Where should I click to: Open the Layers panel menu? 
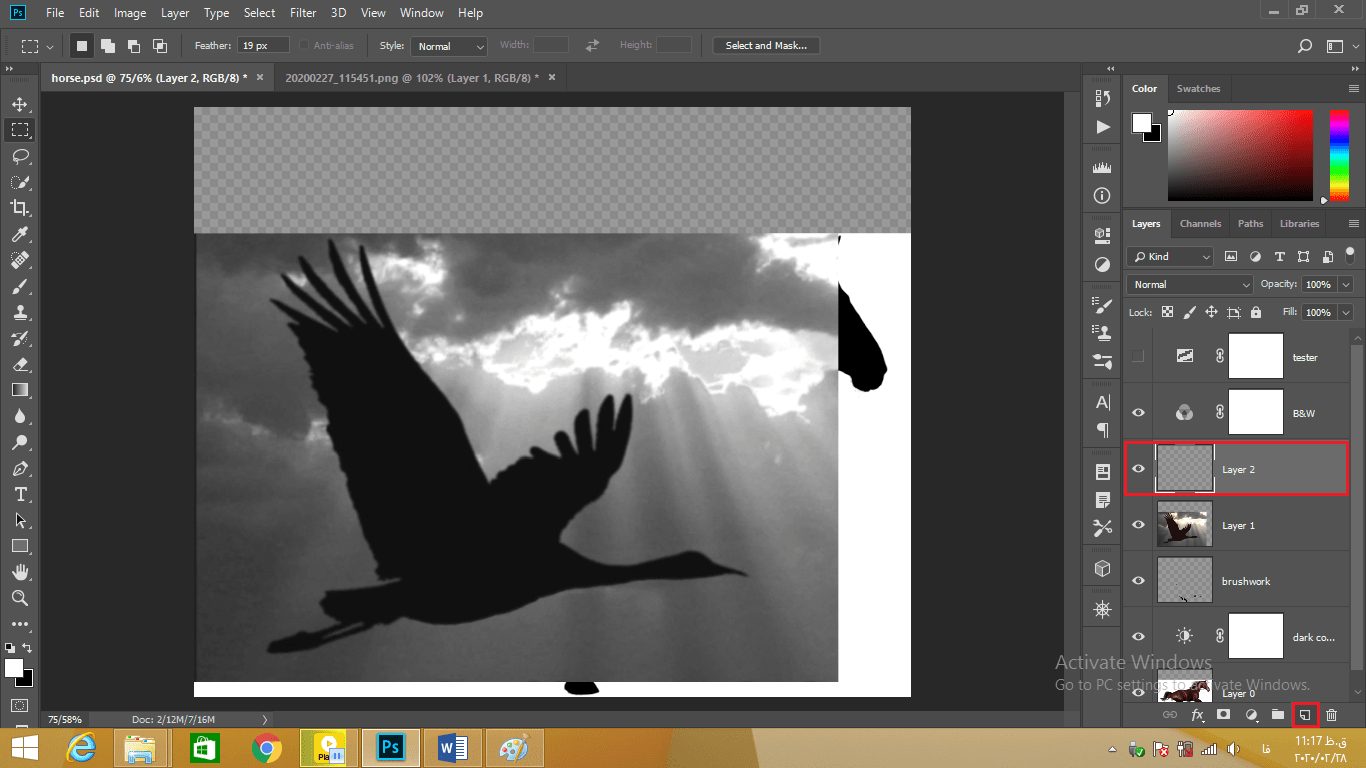click(1354, 224)
